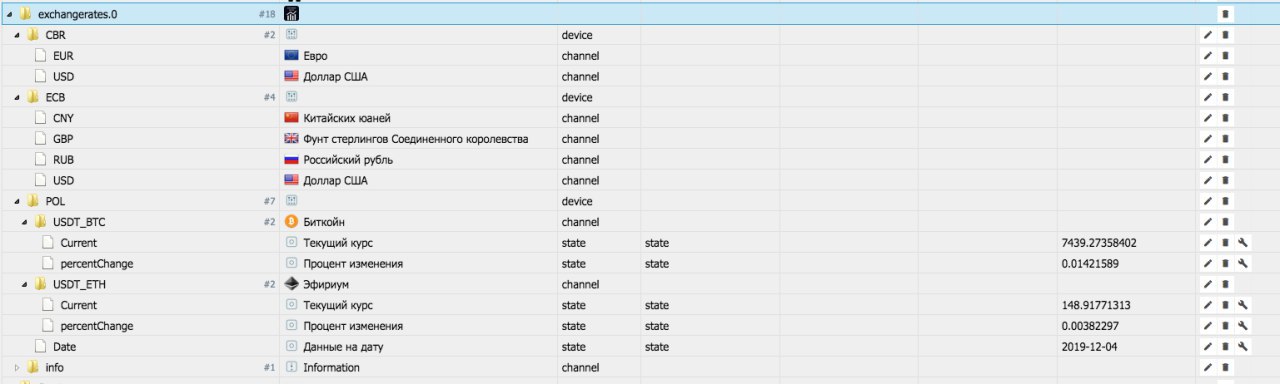1280x384 pixels.
Task: Delete the USDT_BTC percentChange state trash icon
Action: click(1226, 264)
